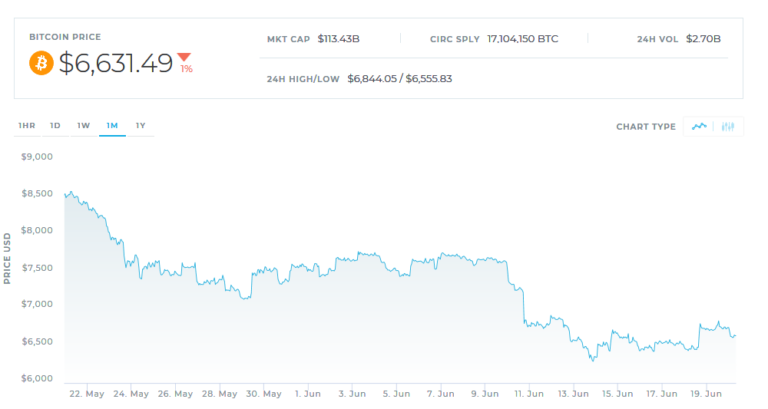Click the 19. Jun date label
This screenshot has height=409, width=768.
pos(706,394)
